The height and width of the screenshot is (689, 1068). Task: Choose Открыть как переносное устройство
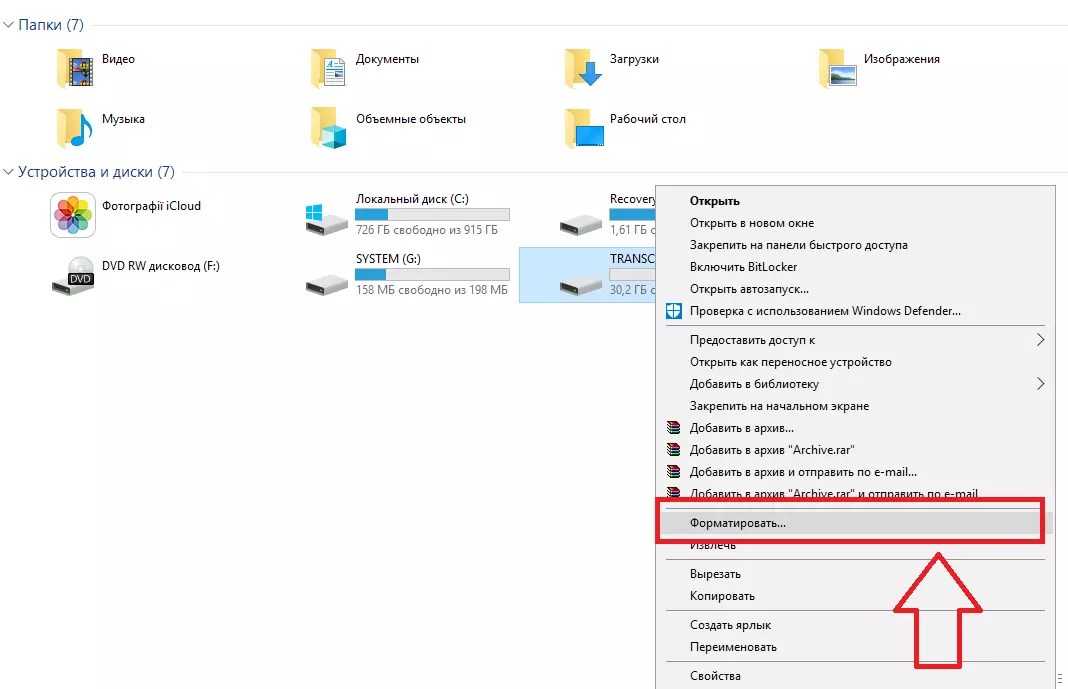click(x=790, y=362)
